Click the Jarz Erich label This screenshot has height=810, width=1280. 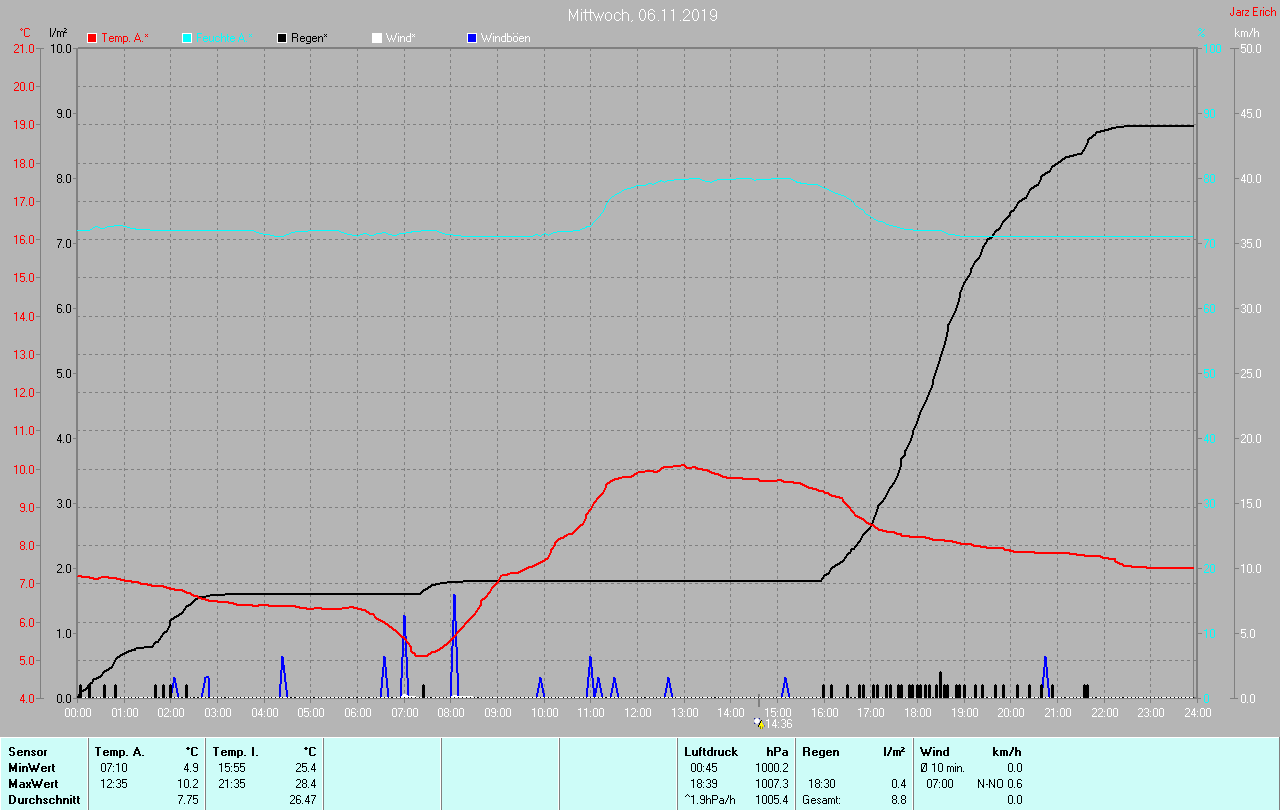tap(1252, 12)
